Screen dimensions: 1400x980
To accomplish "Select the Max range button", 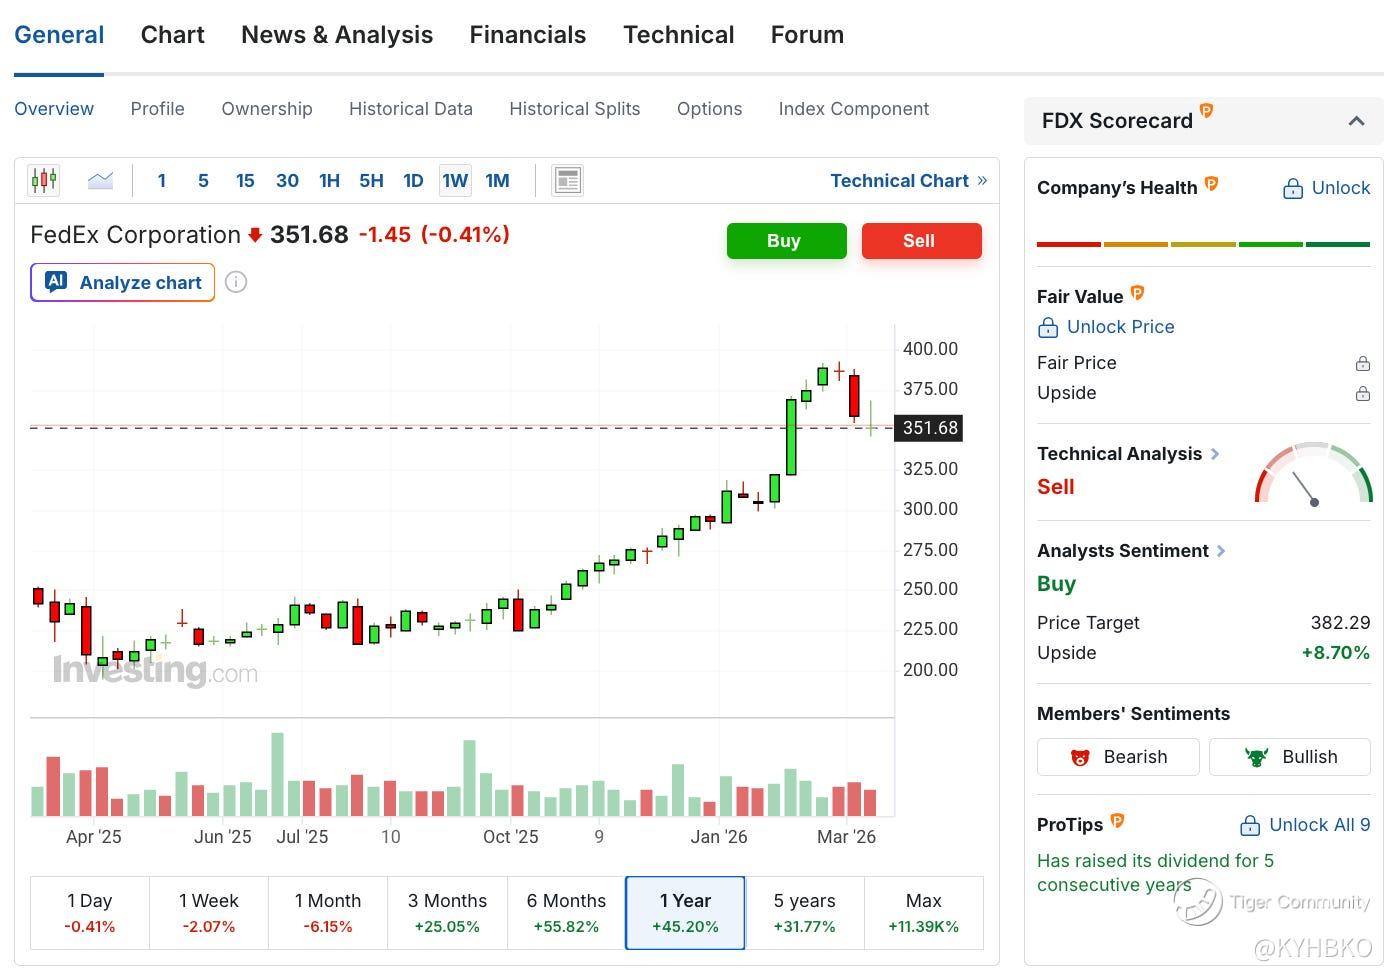I will coord(924,913).
